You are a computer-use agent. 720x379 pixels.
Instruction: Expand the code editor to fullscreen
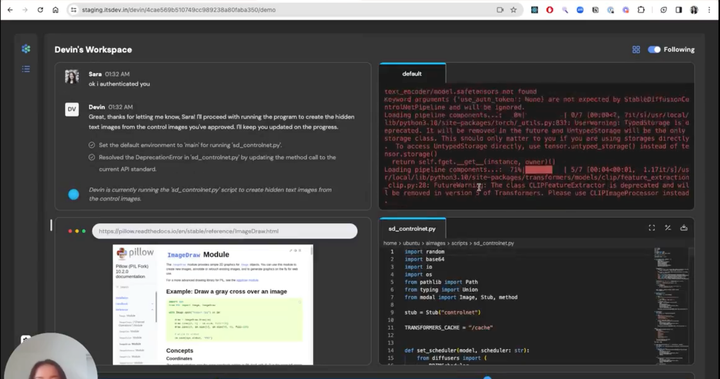(652, 228)
